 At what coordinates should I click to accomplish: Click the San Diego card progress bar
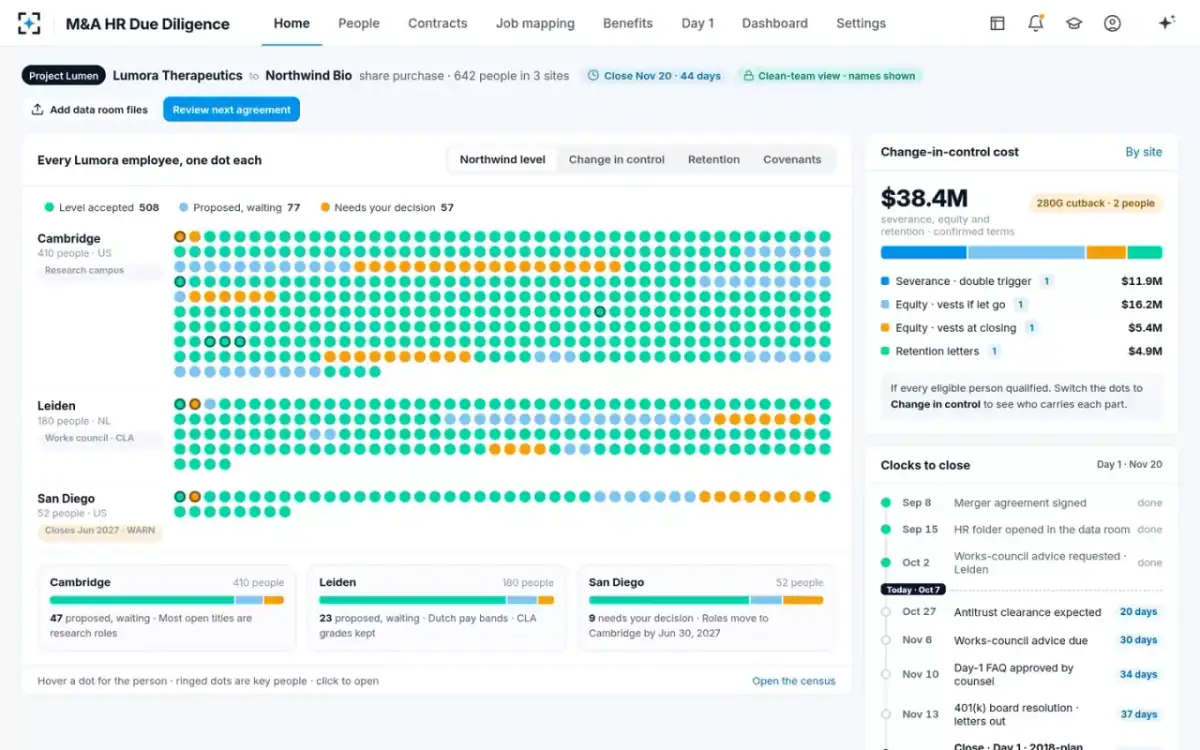706,600
